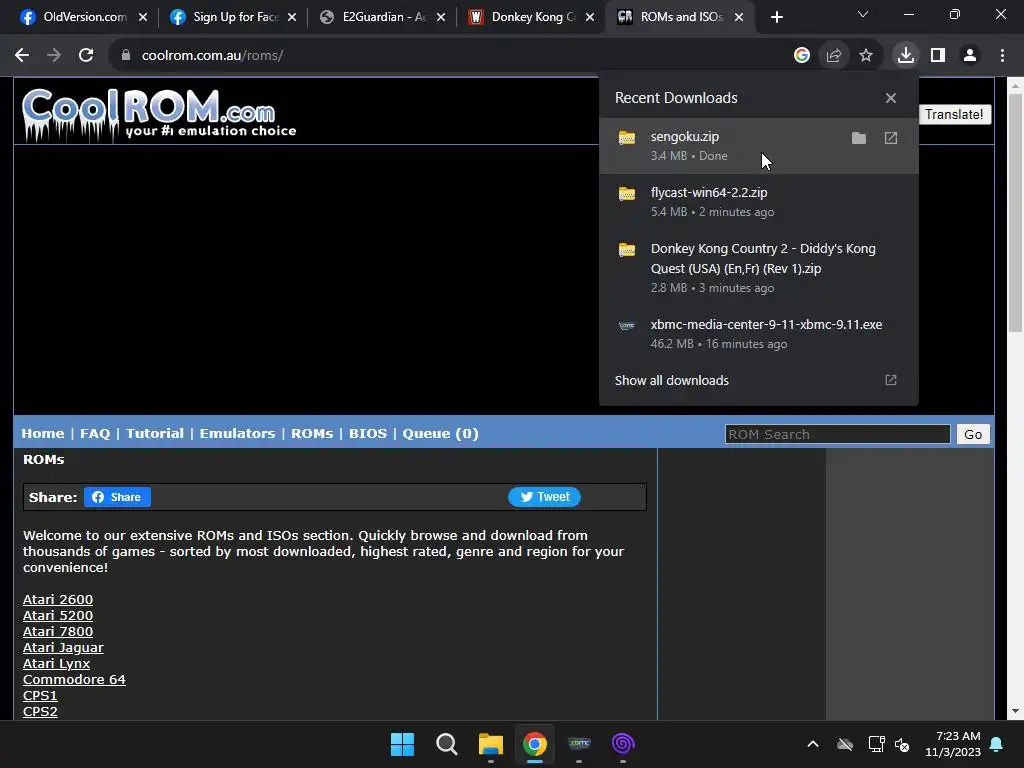Image resolution: width=1024 pixels, height=768 pixels.
Task: View site information via the lock icon
Action: (125, 56)
